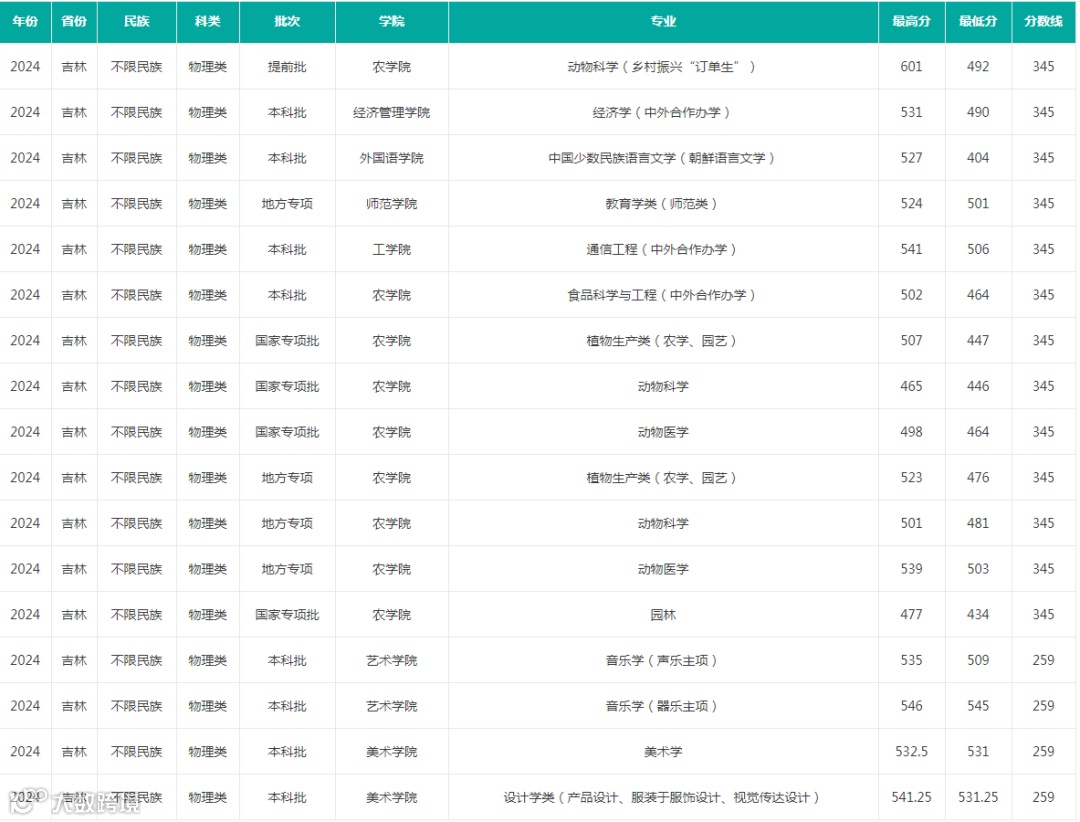Click the 提前批 batch cell

[x=287, y=67]
